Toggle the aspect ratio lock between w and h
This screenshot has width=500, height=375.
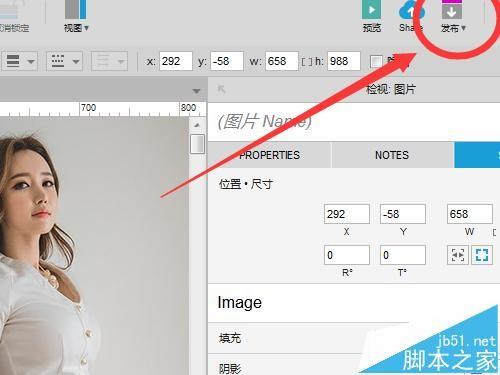307,62
